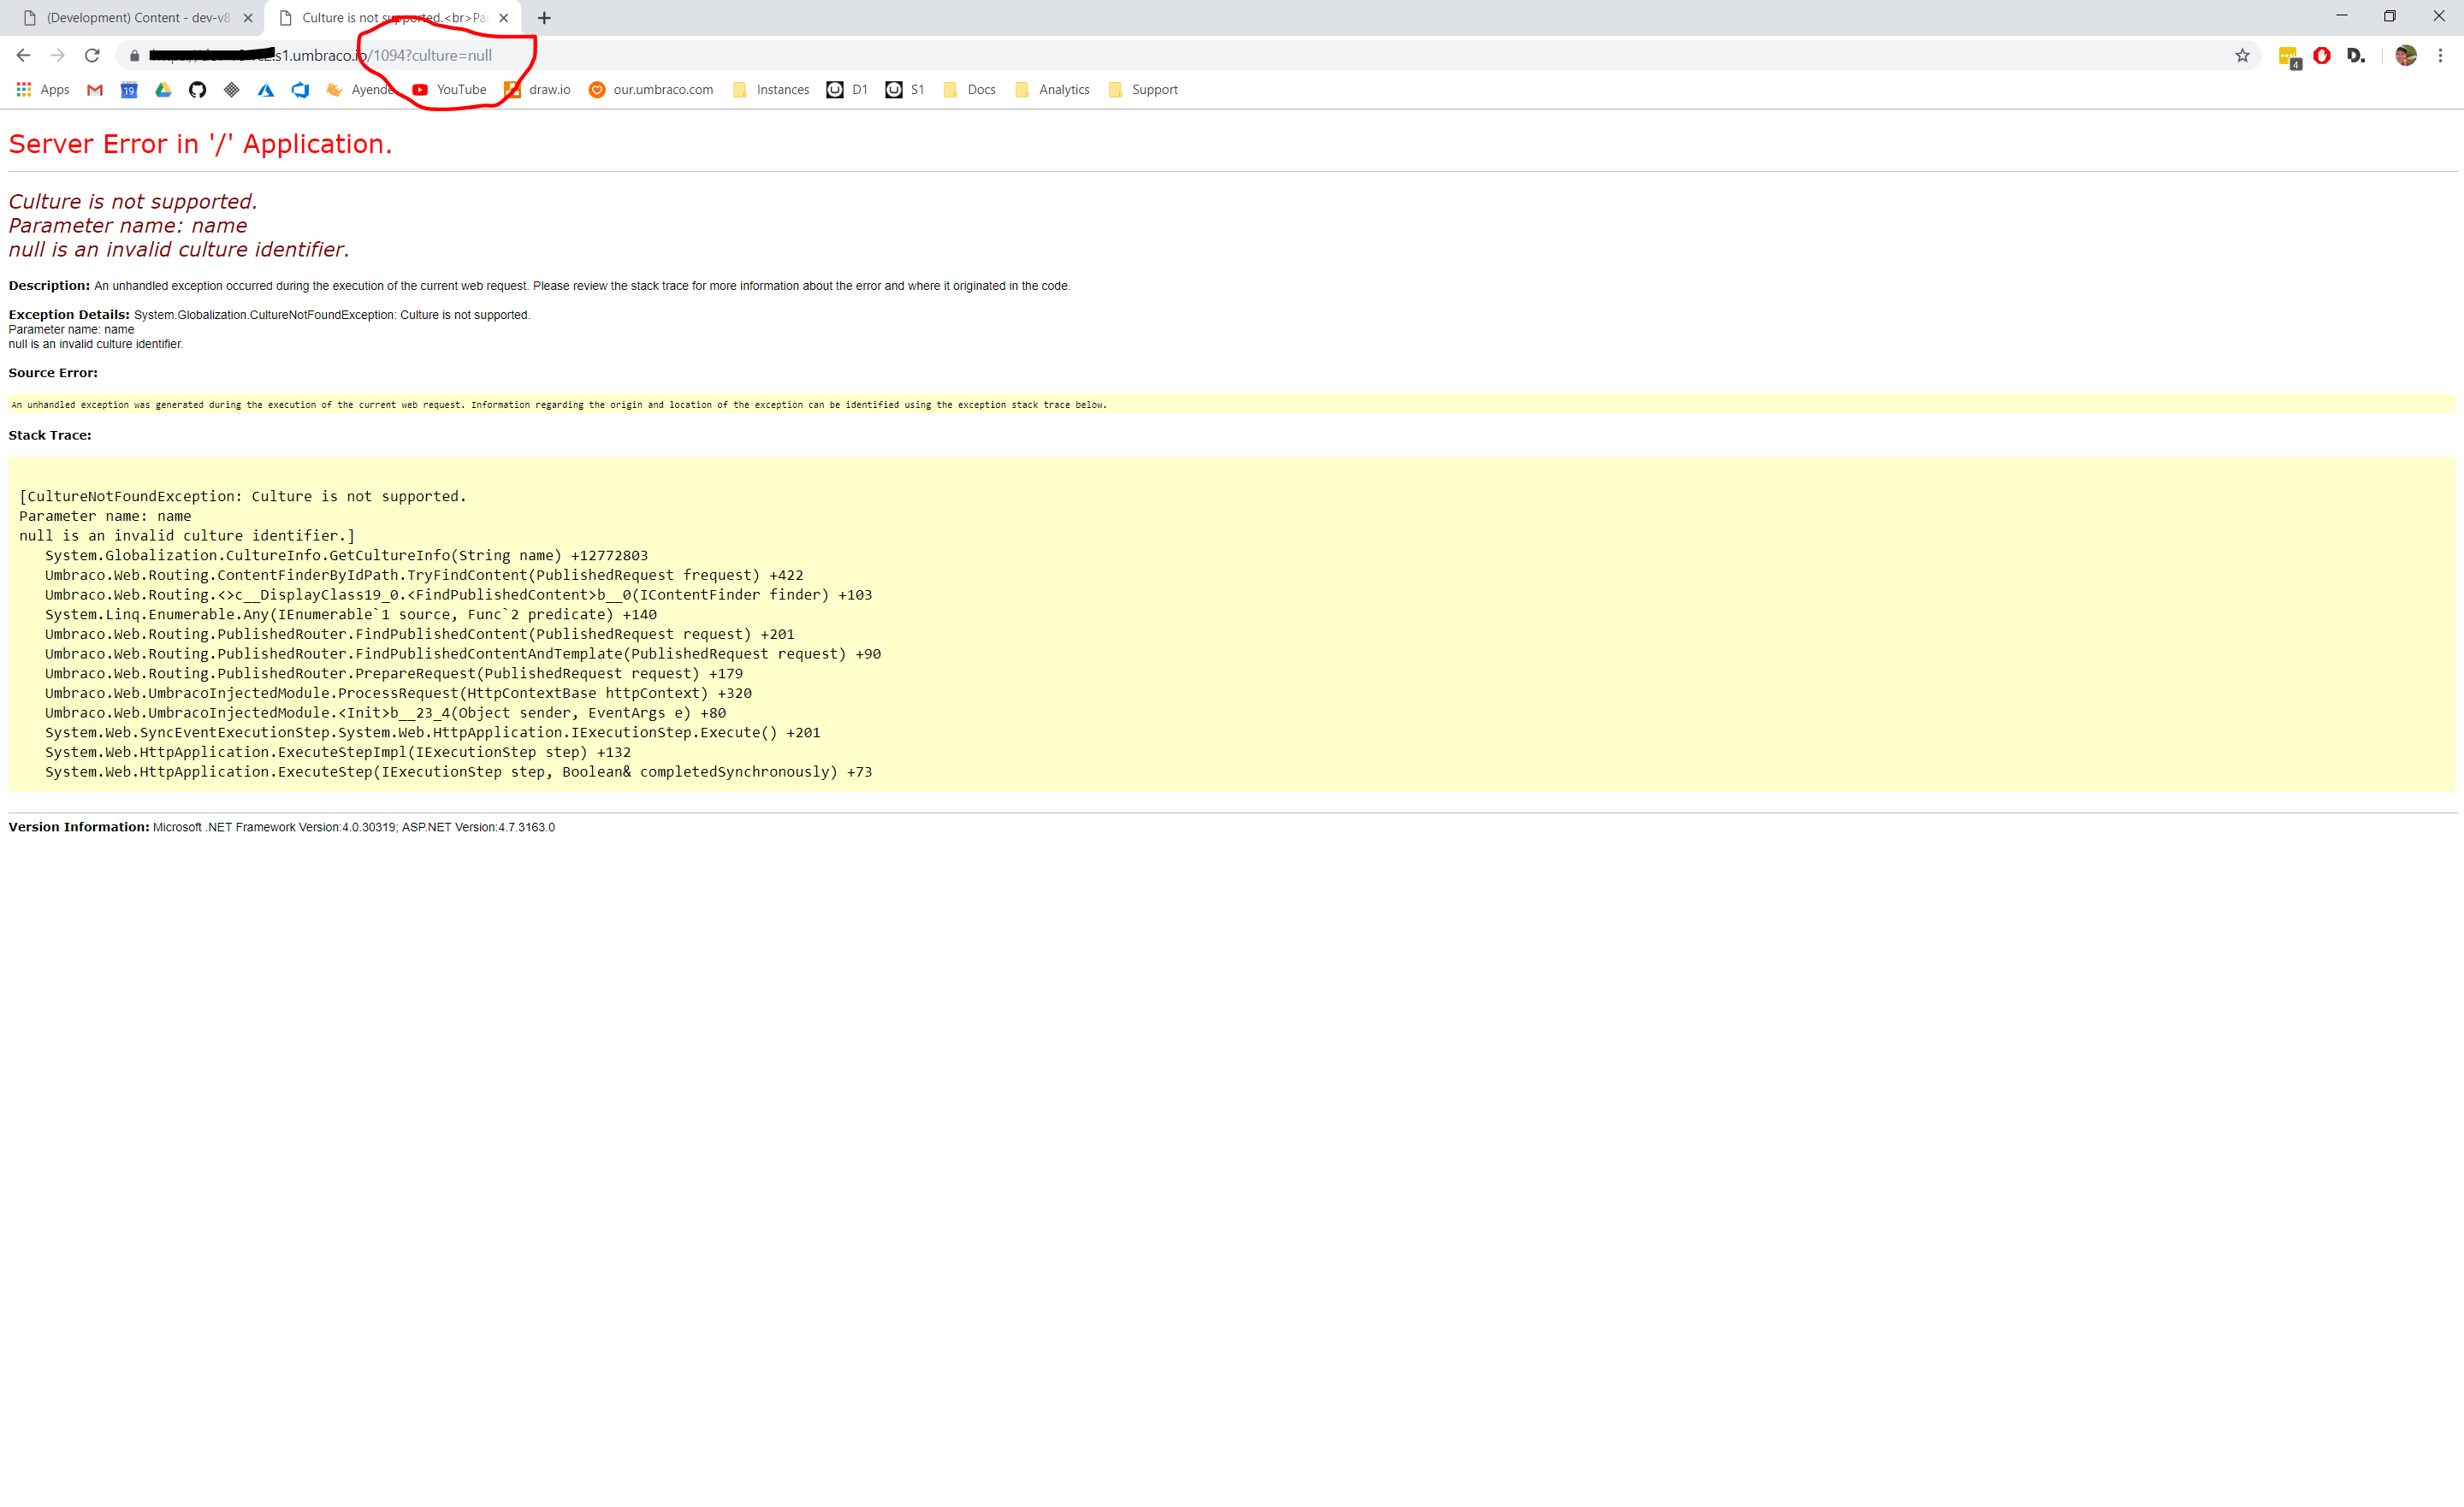Open the LastPass extension popup

(x=2287, y=56)
